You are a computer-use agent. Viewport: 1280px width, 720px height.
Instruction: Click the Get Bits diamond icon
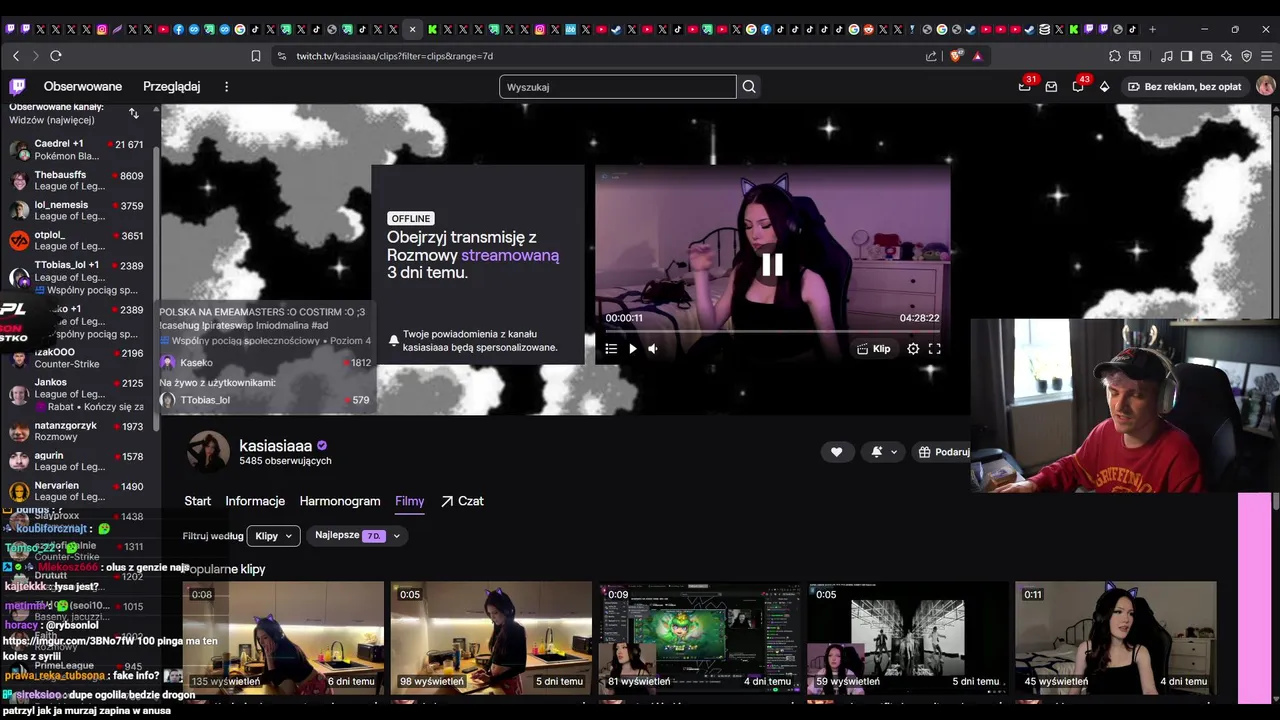pos(1104,87)
